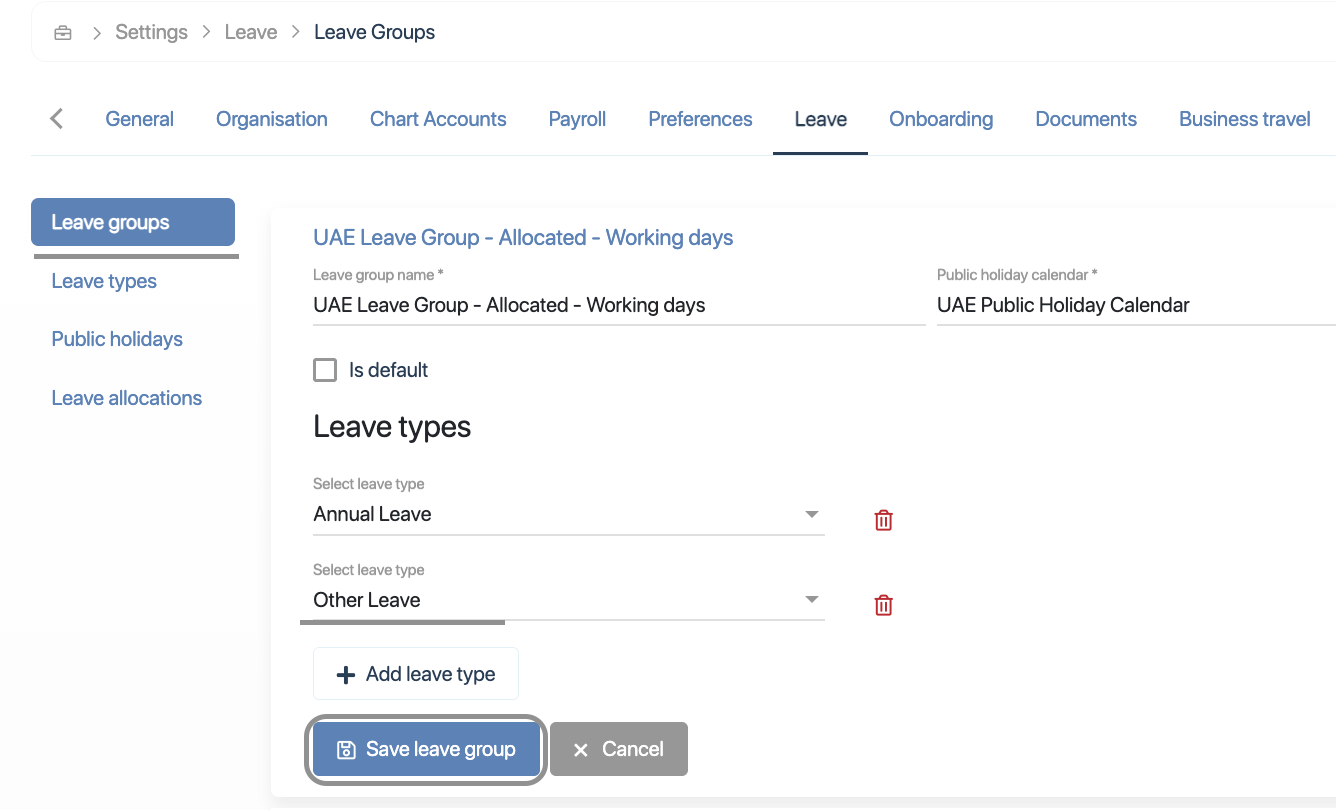Enable the Is default checkbox

[x=325, y=370]
